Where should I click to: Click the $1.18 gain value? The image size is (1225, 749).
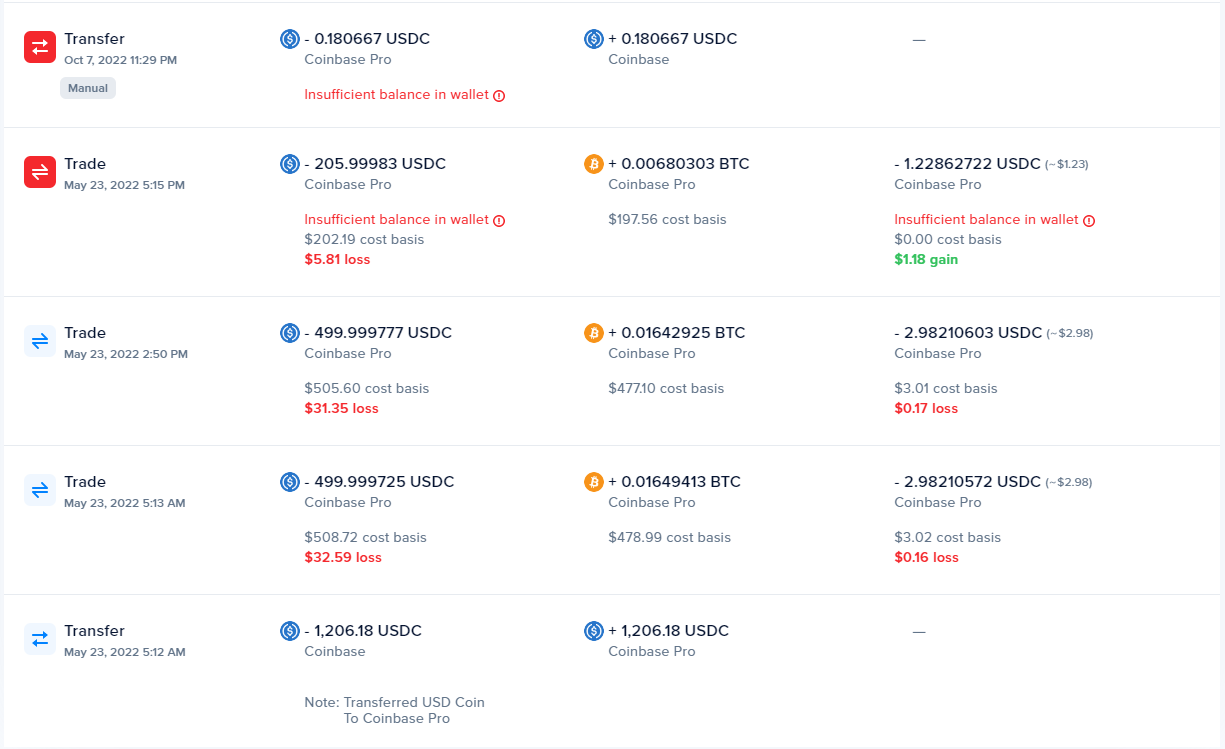click(x=926, y=260)
